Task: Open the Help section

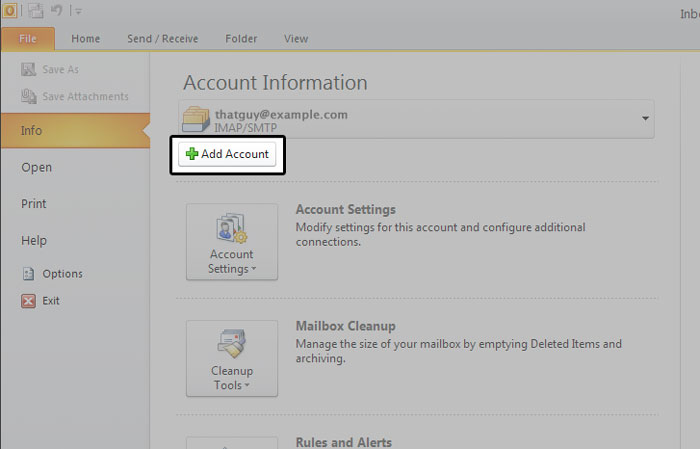Action: click(34, 241)
